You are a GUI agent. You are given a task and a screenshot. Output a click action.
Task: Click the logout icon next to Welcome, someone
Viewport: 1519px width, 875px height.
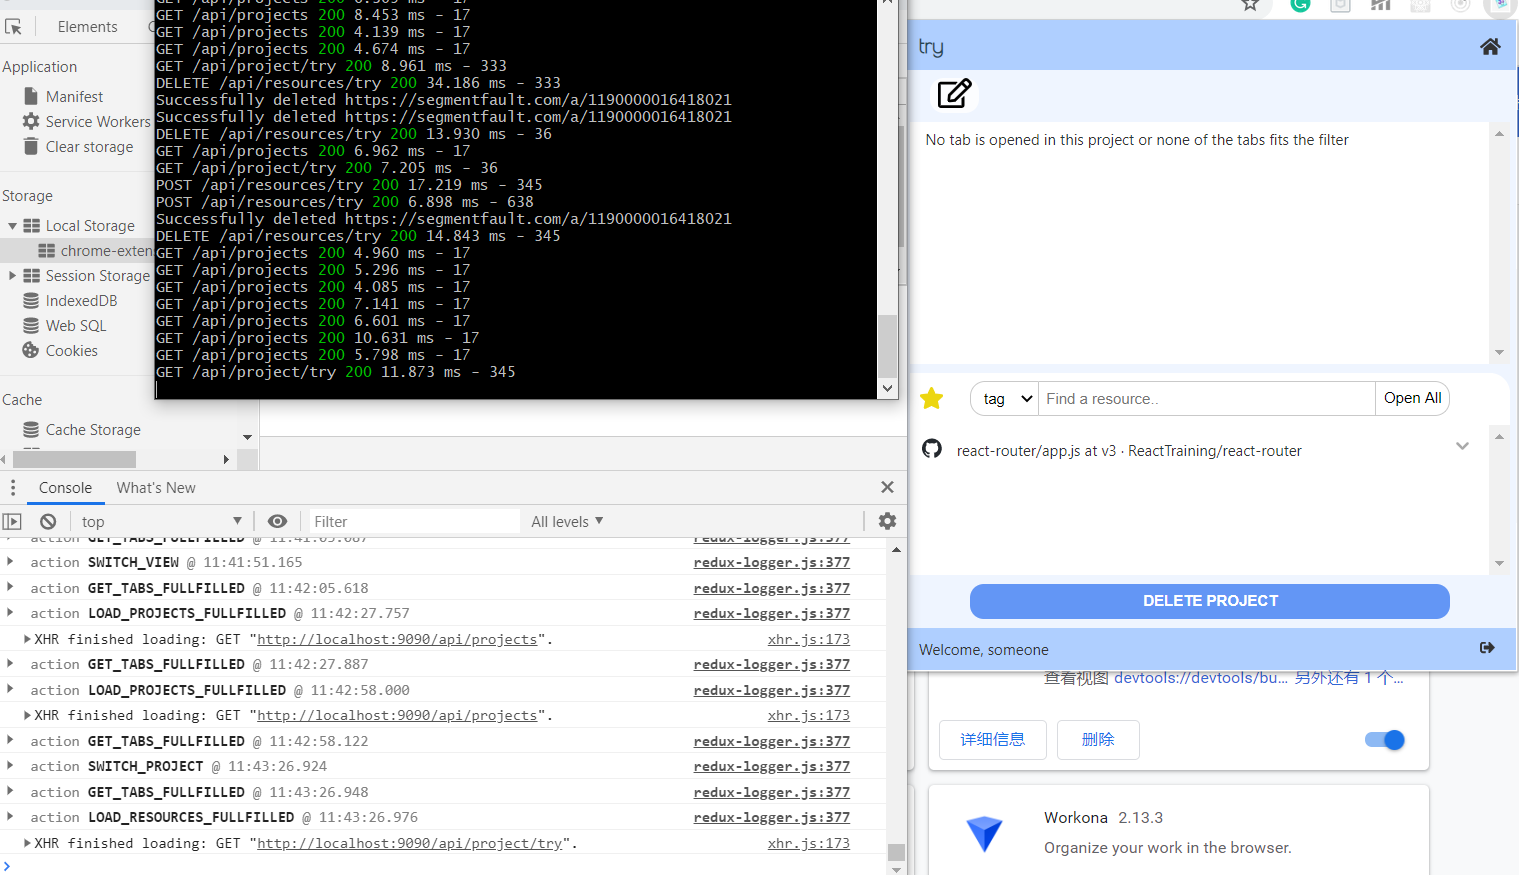point(1487,648)
